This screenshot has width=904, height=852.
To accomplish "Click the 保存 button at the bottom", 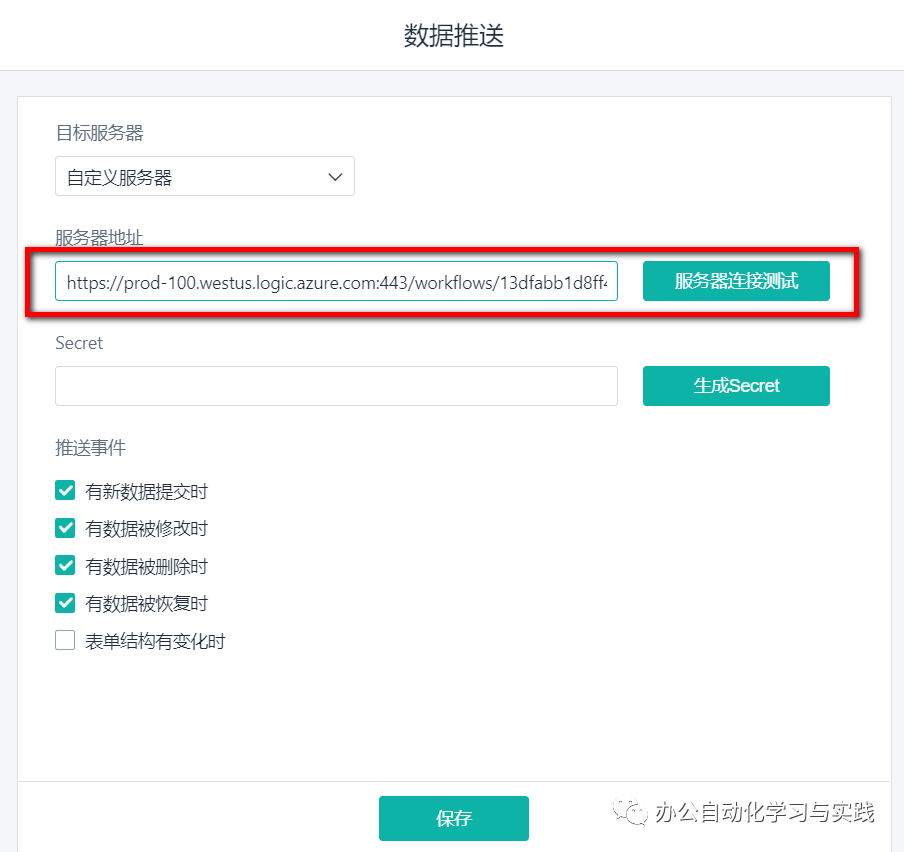I will 453,817.
